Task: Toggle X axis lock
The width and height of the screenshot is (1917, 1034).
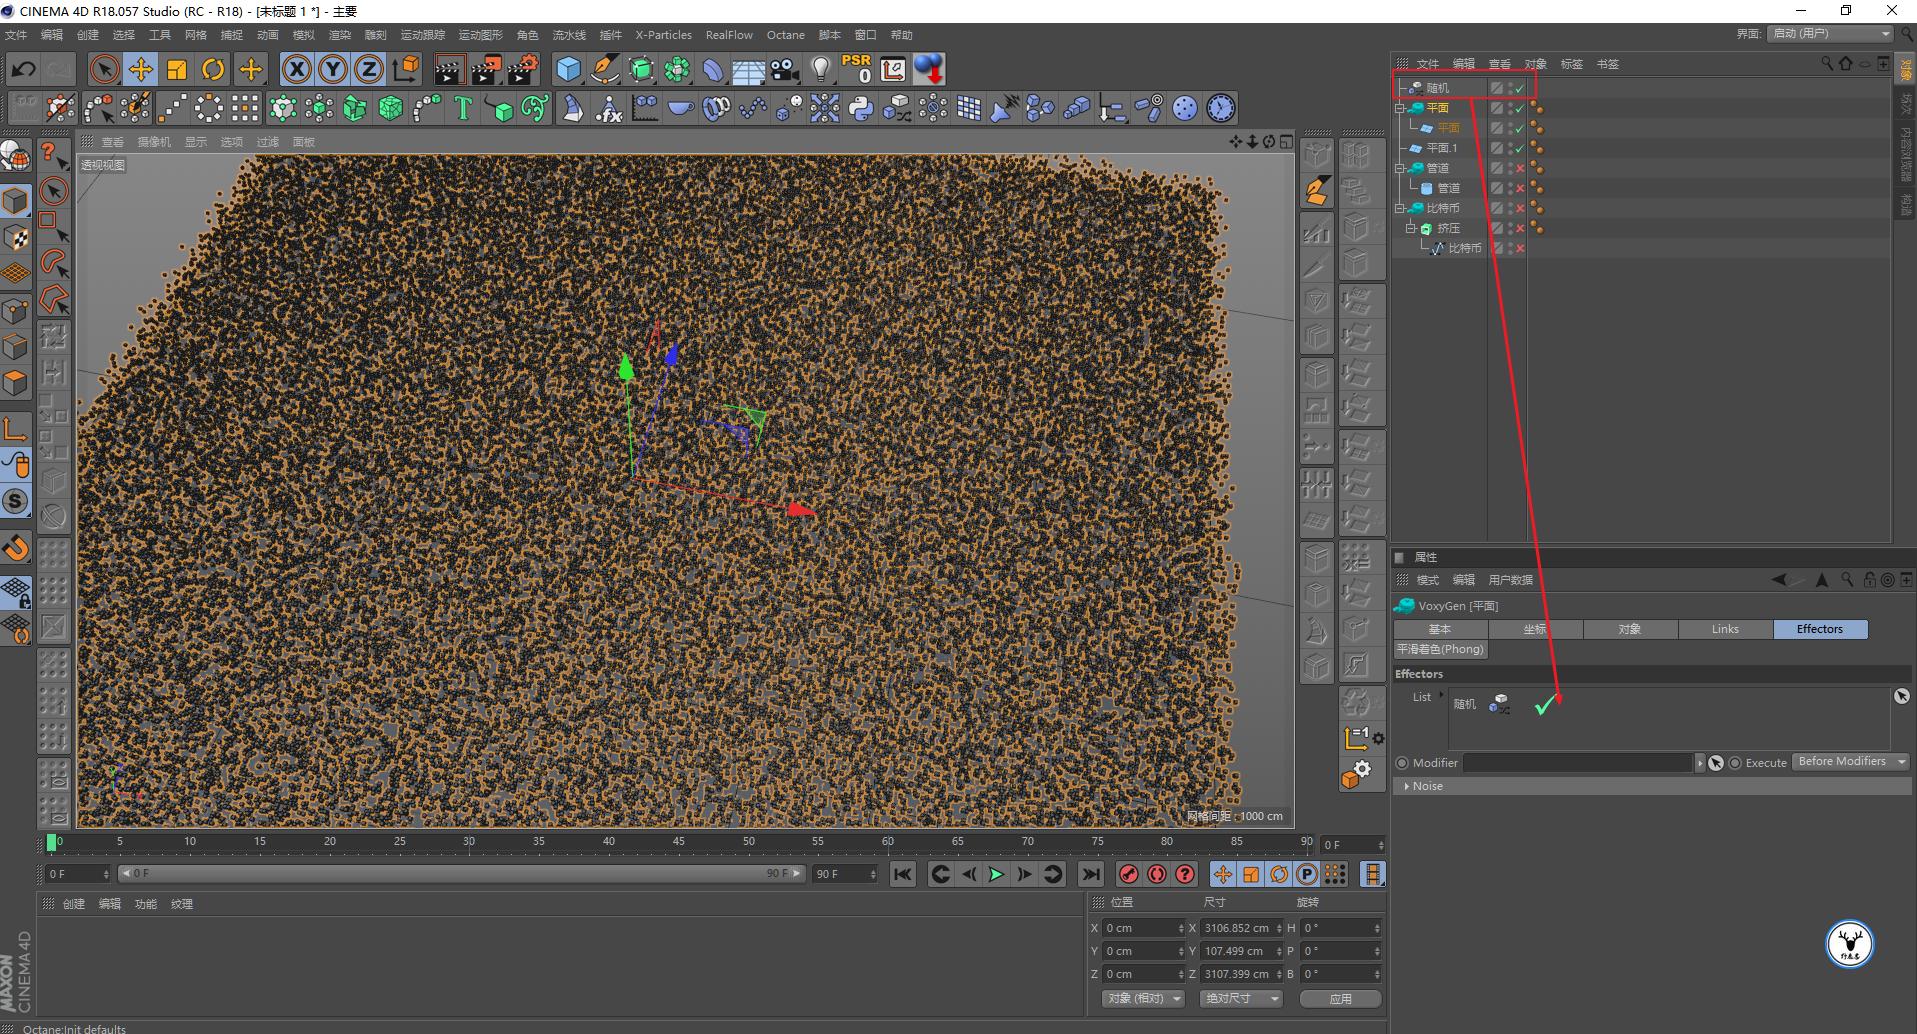Action: coord(296,69)
